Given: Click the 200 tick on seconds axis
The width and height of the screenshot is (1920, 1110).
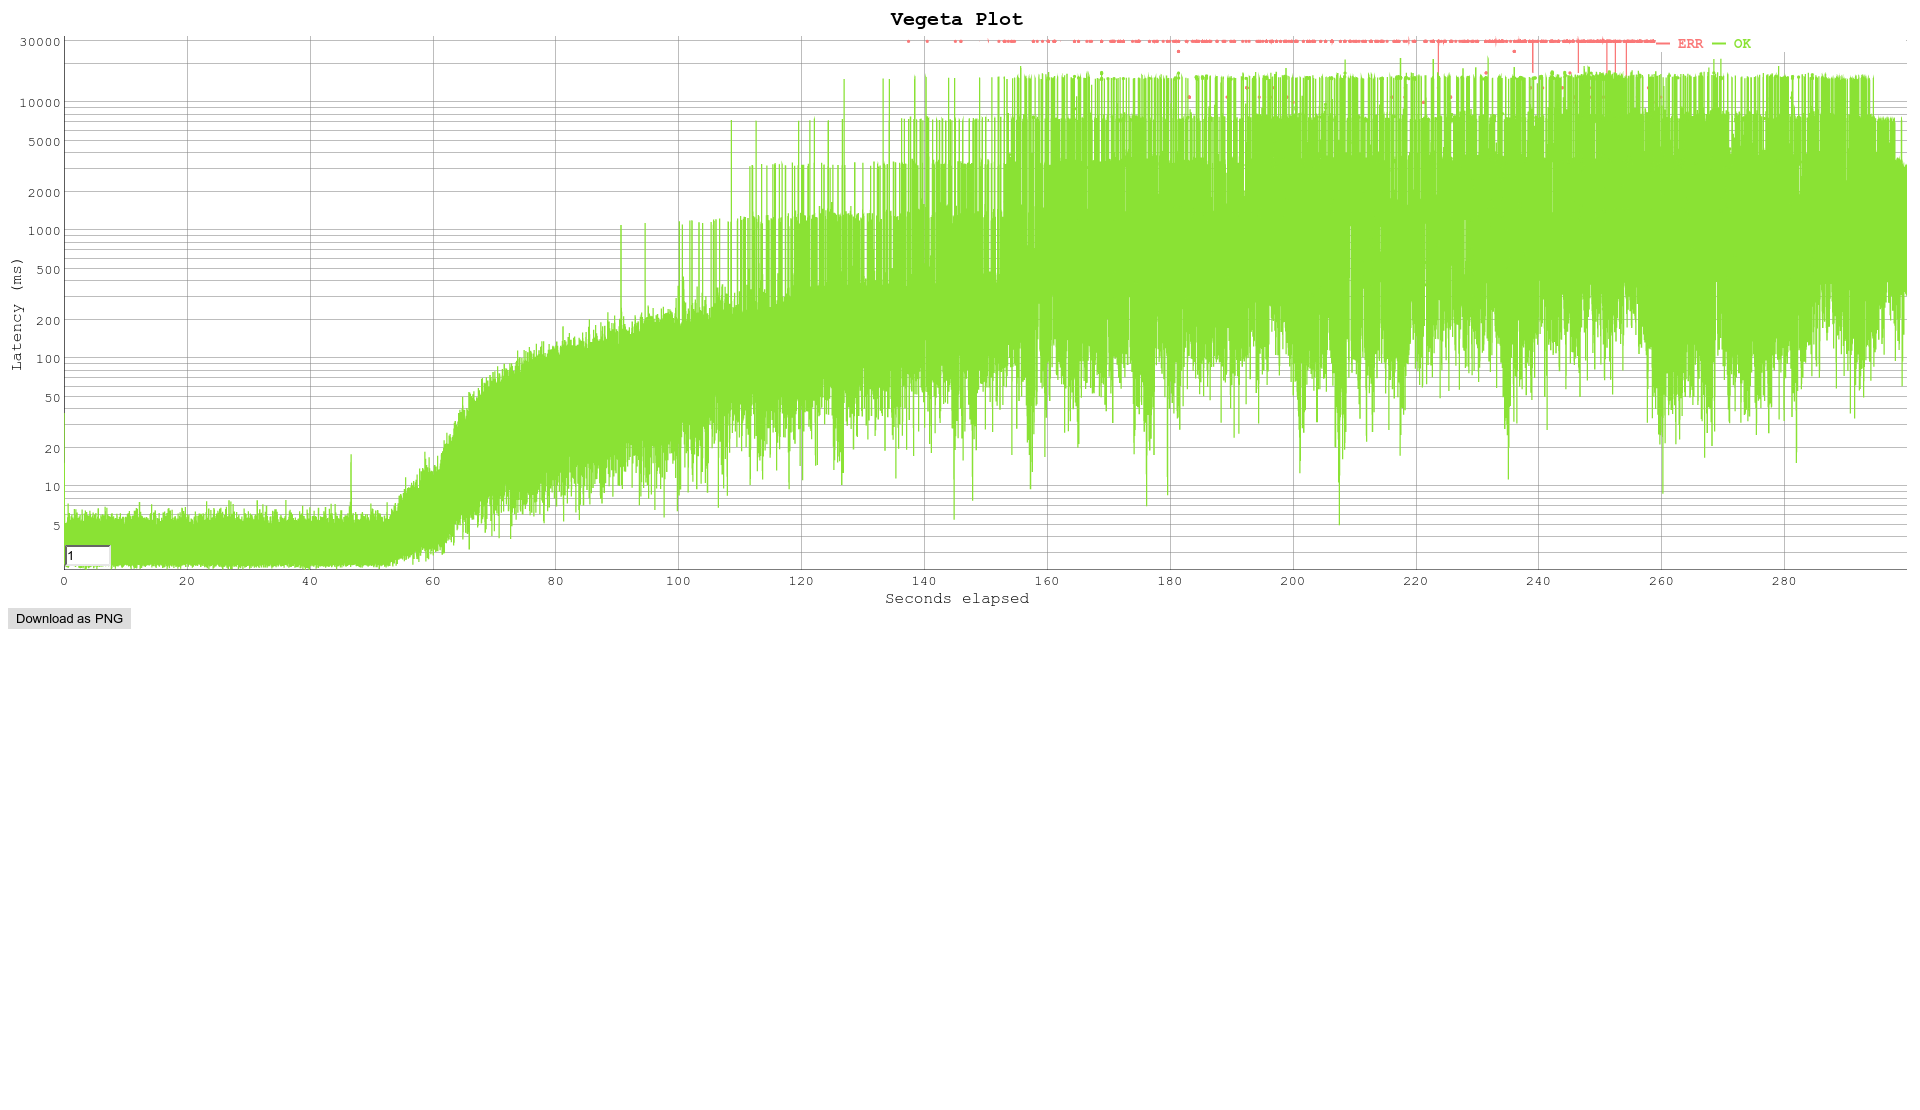Looking at the screenshot, I should (1292, 581).
